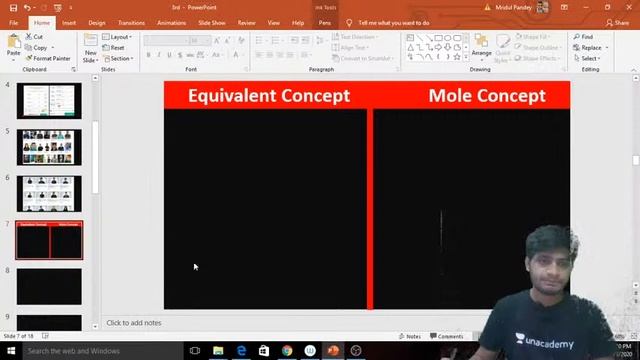
Task: Choose the triangle shape in the gallery
Action: click(x=410, y=48)
